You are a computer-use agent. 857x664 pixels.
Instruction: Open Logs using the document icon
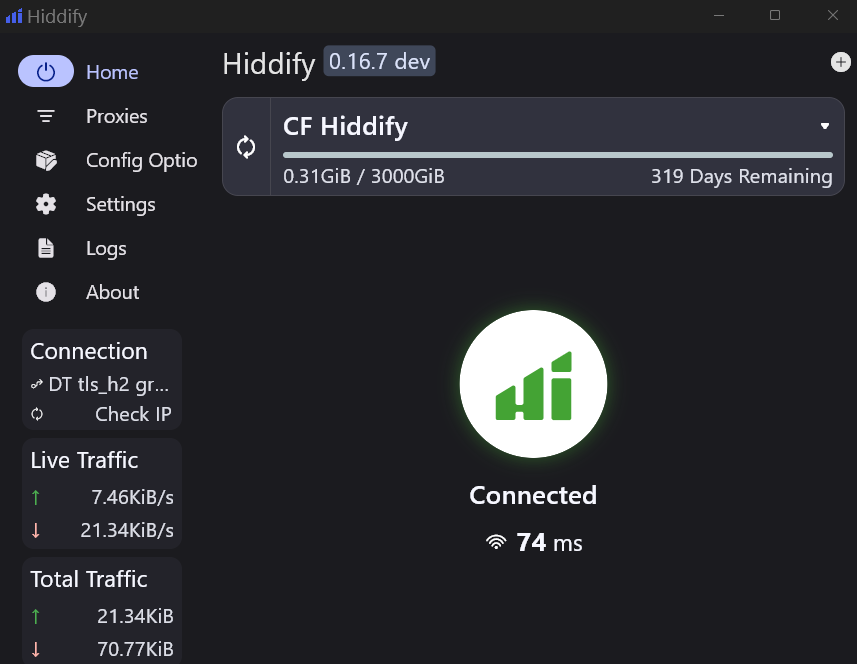pos(46,248)
